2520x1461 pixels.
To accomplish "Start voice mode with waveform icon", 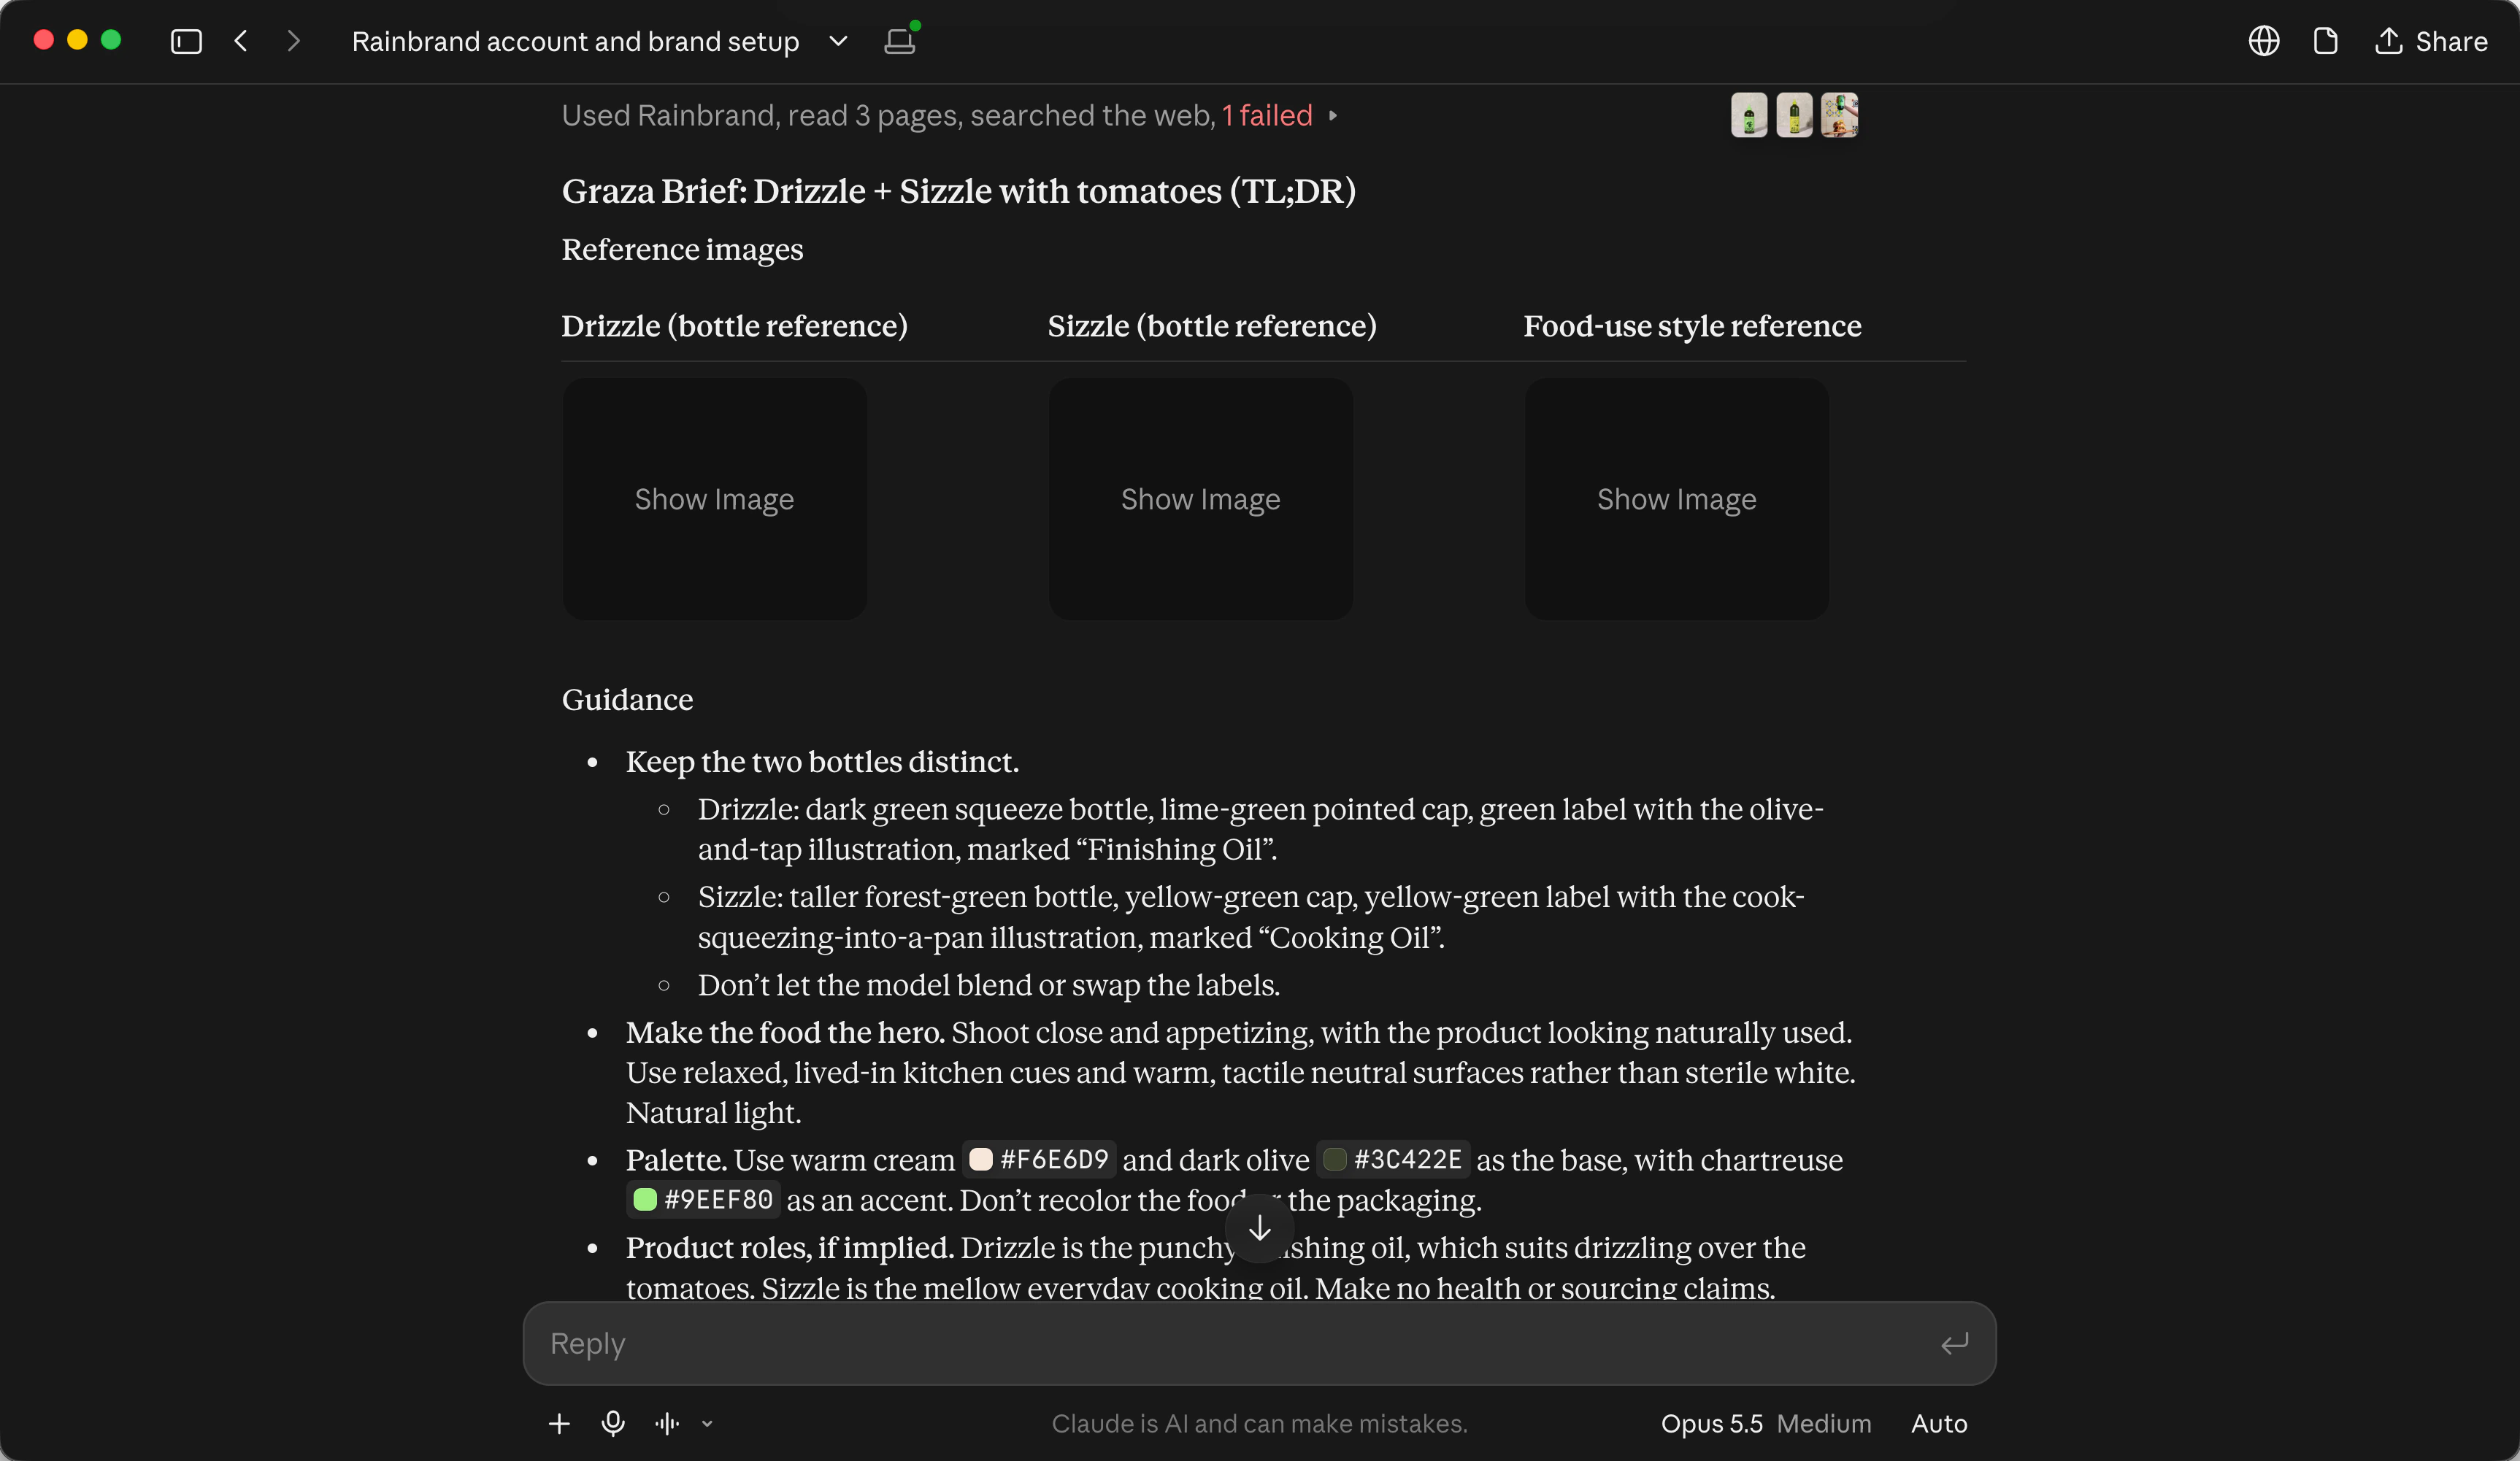I will (x=667, y=1423).
